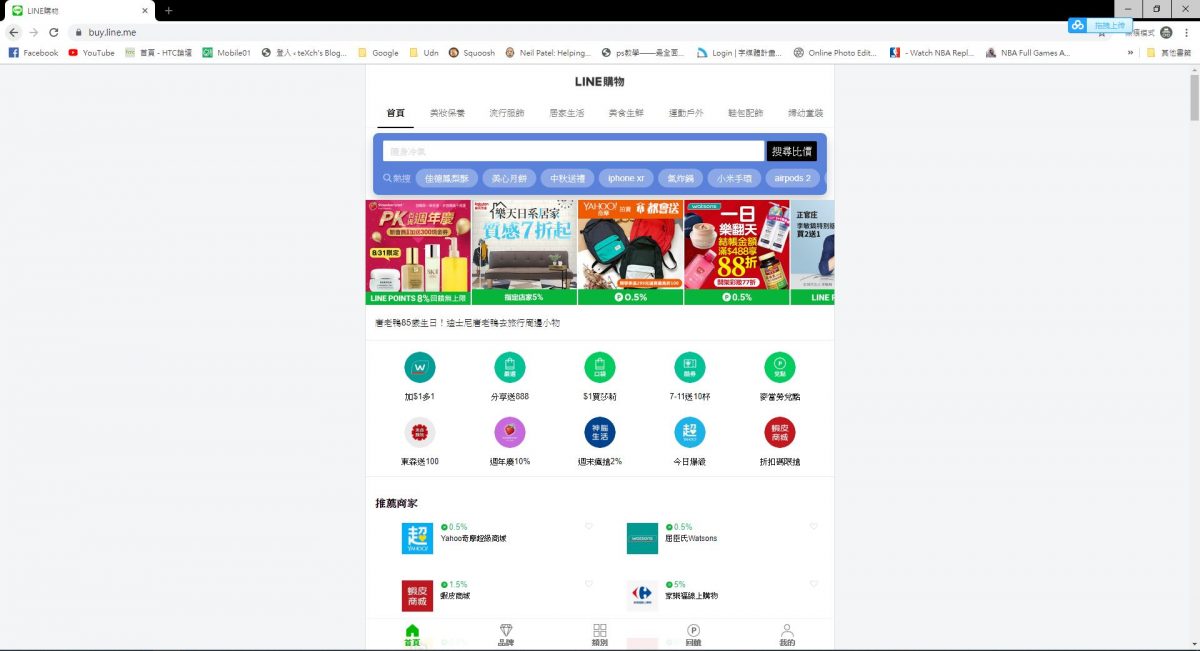
Task: Switch to the 婦幼童裝 tab
Action: click(806, 113)
